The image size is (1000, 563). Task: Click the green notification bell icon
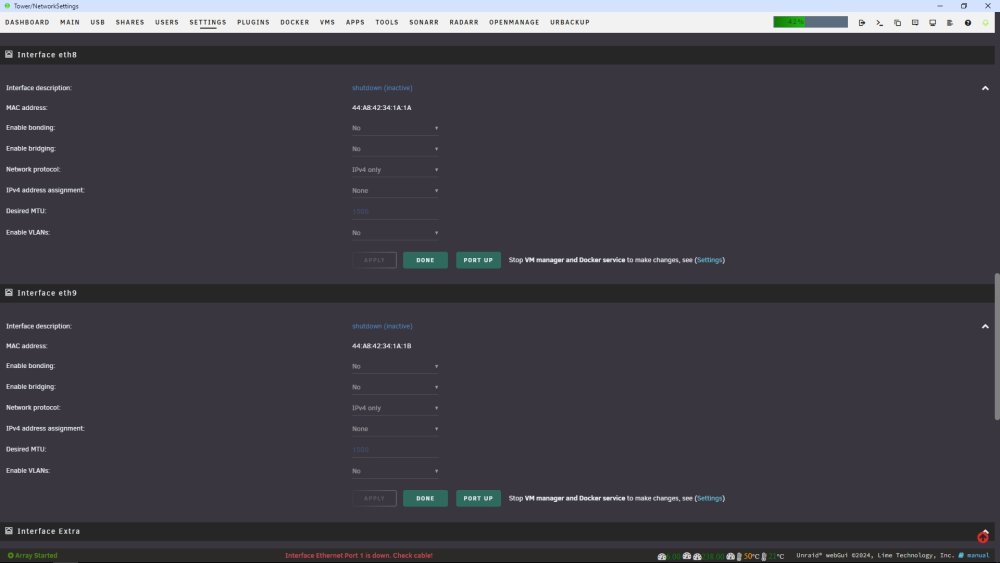click(x=985, y=22)
